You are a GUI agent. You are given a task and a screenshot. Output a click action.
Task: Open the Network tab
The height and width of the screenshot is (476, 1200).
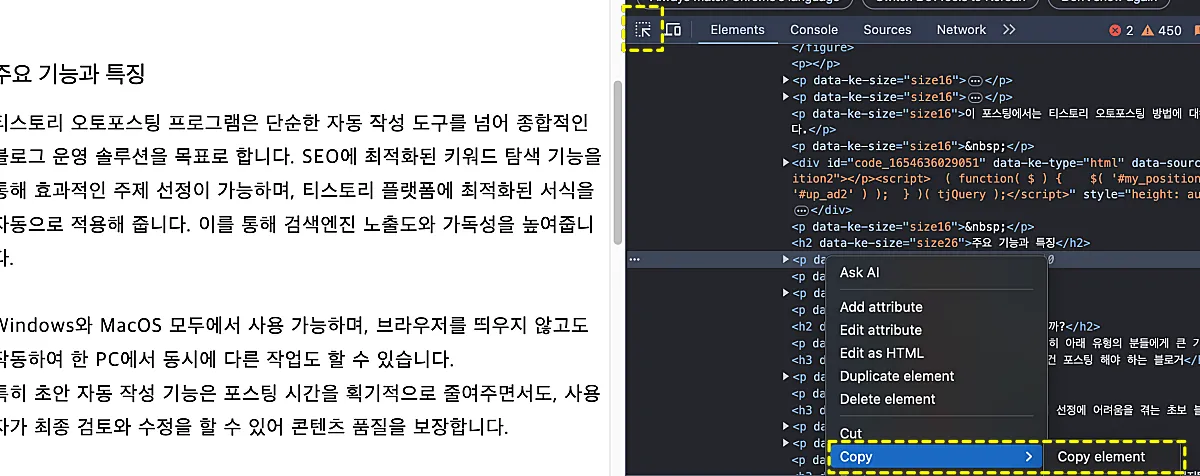click(961, 30)
